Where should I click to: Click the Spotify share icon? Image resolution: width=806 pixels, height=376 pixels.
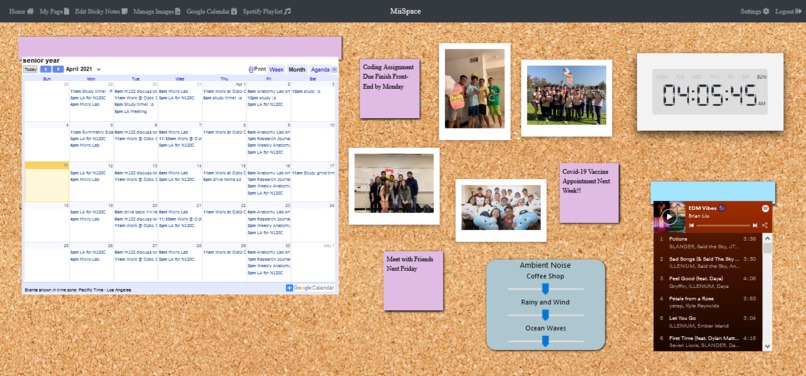click(x=765, y=225)
